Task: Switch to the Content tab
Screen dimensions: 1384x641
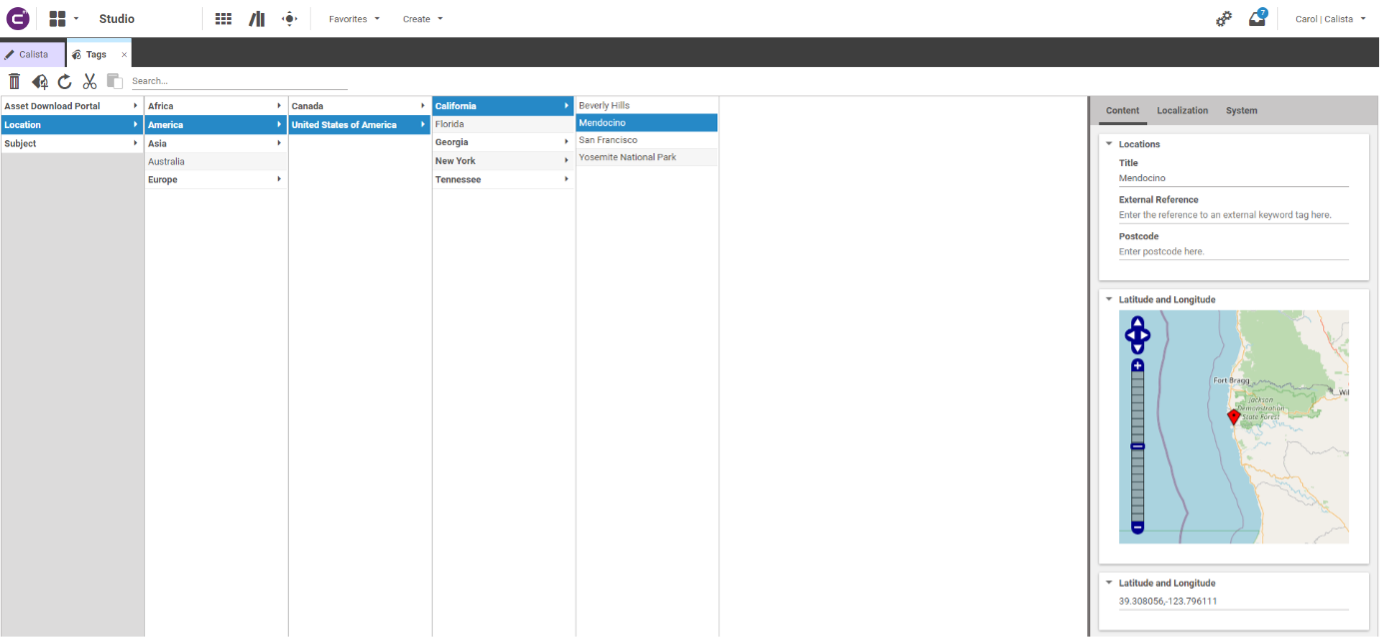Action: (1122, 111)
